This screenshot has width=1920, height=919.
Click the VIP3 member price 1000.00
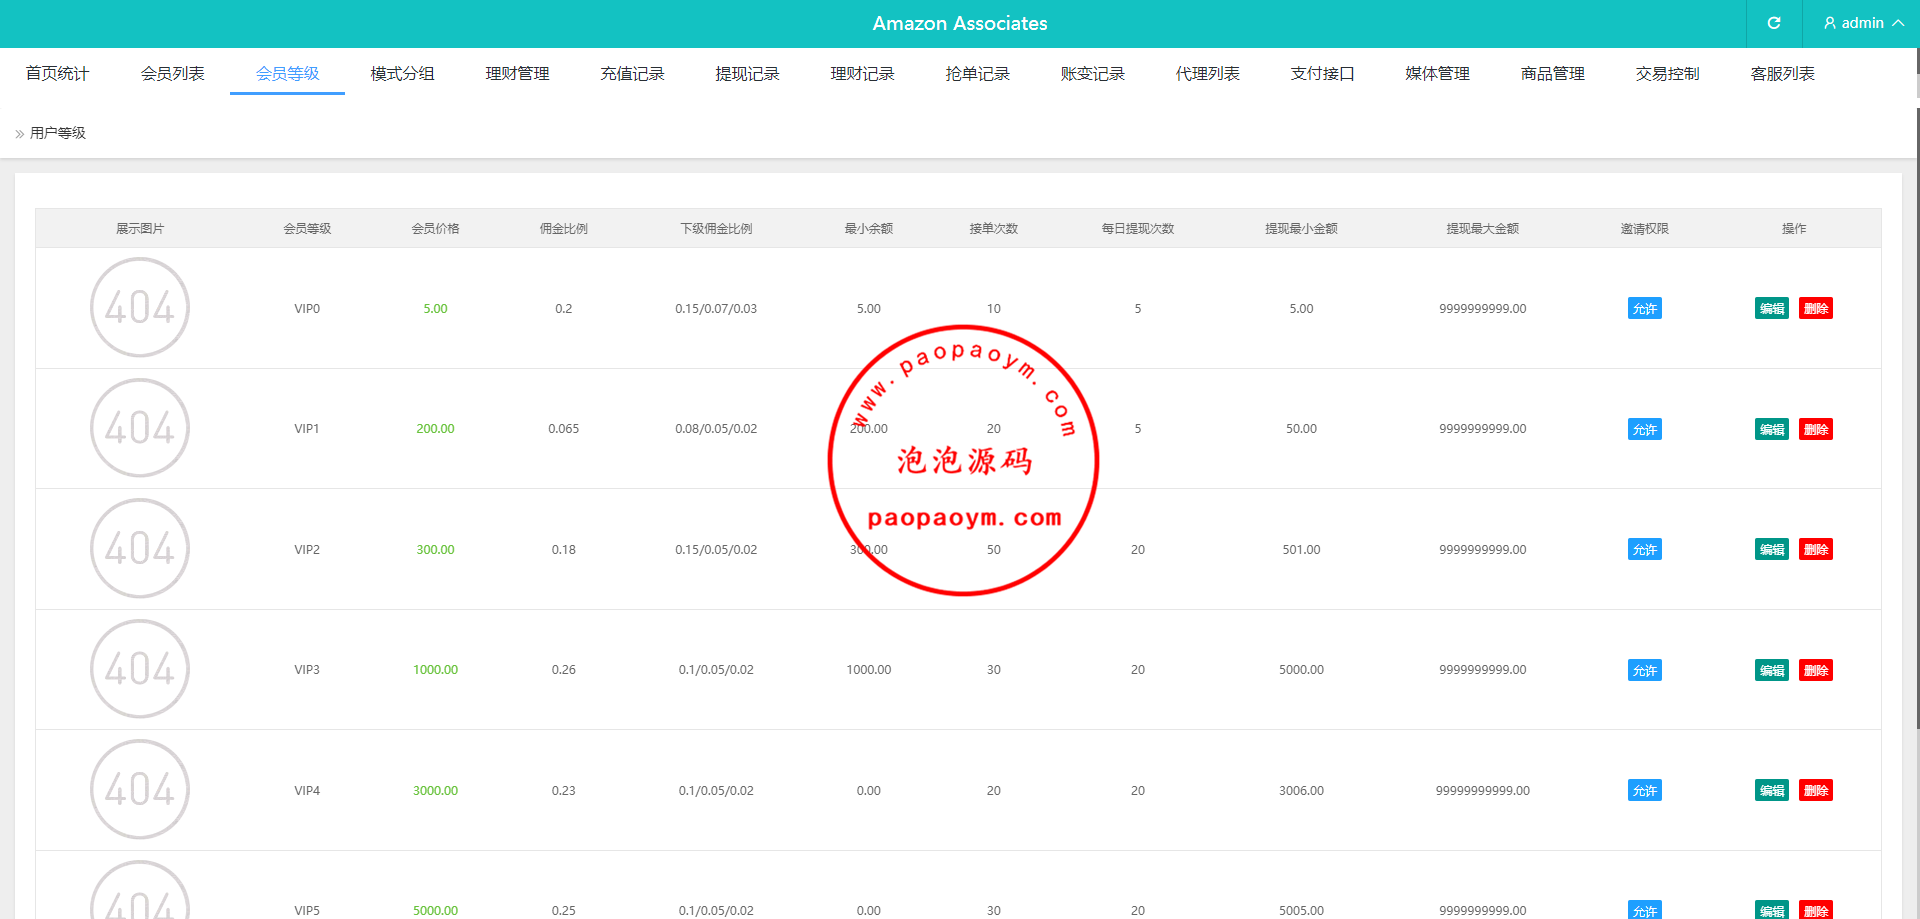tap(435, 669)
